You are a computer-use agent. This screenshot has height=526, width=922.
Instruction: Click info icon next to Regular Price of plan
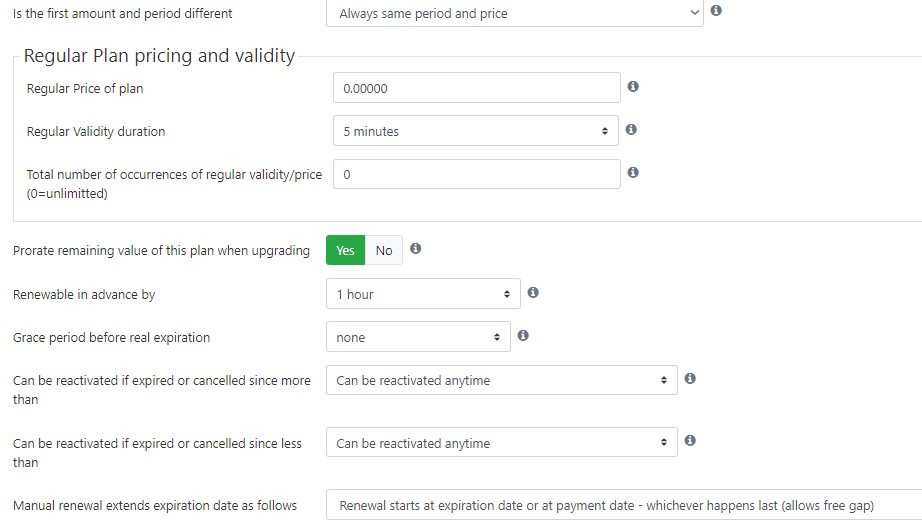pos(633,86)
